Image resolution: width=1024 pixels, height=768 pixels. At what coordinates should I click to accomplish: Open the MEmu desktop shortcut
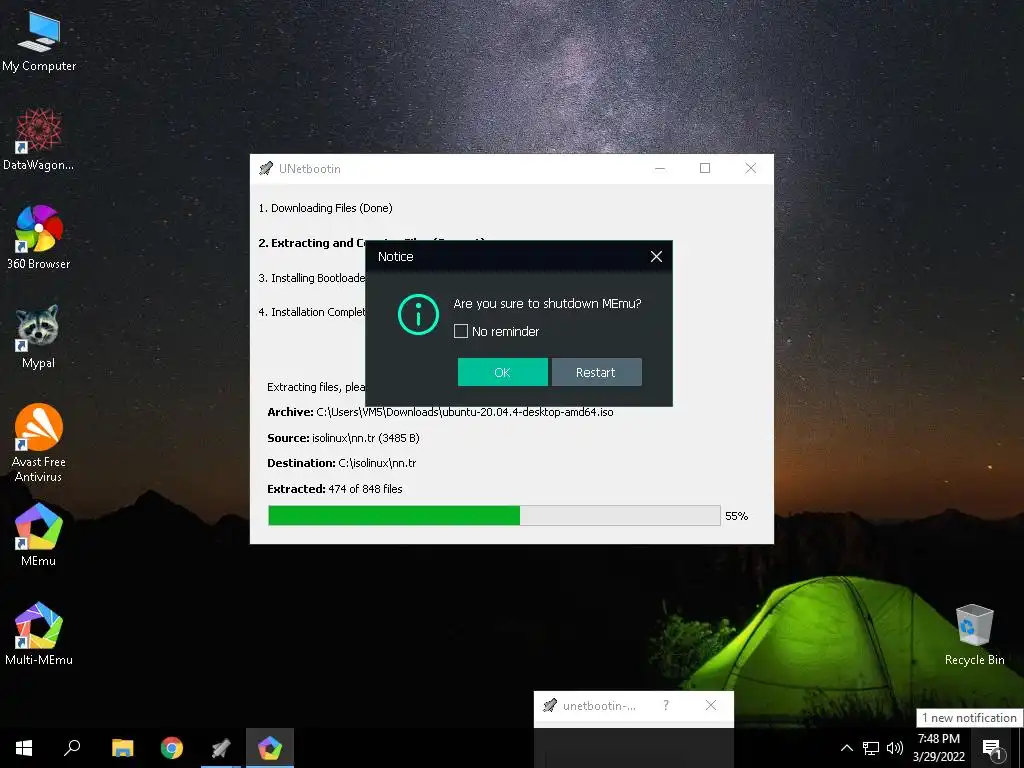39,535
